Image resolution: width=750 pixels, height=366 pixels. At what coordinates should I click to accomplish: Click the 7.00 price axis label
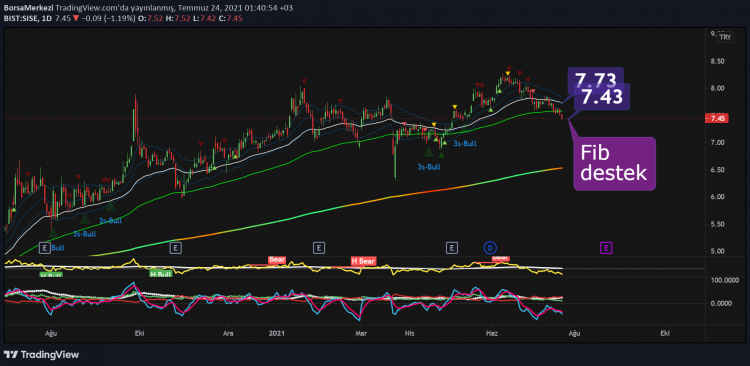pyautogui.click(x=717, y=143)
